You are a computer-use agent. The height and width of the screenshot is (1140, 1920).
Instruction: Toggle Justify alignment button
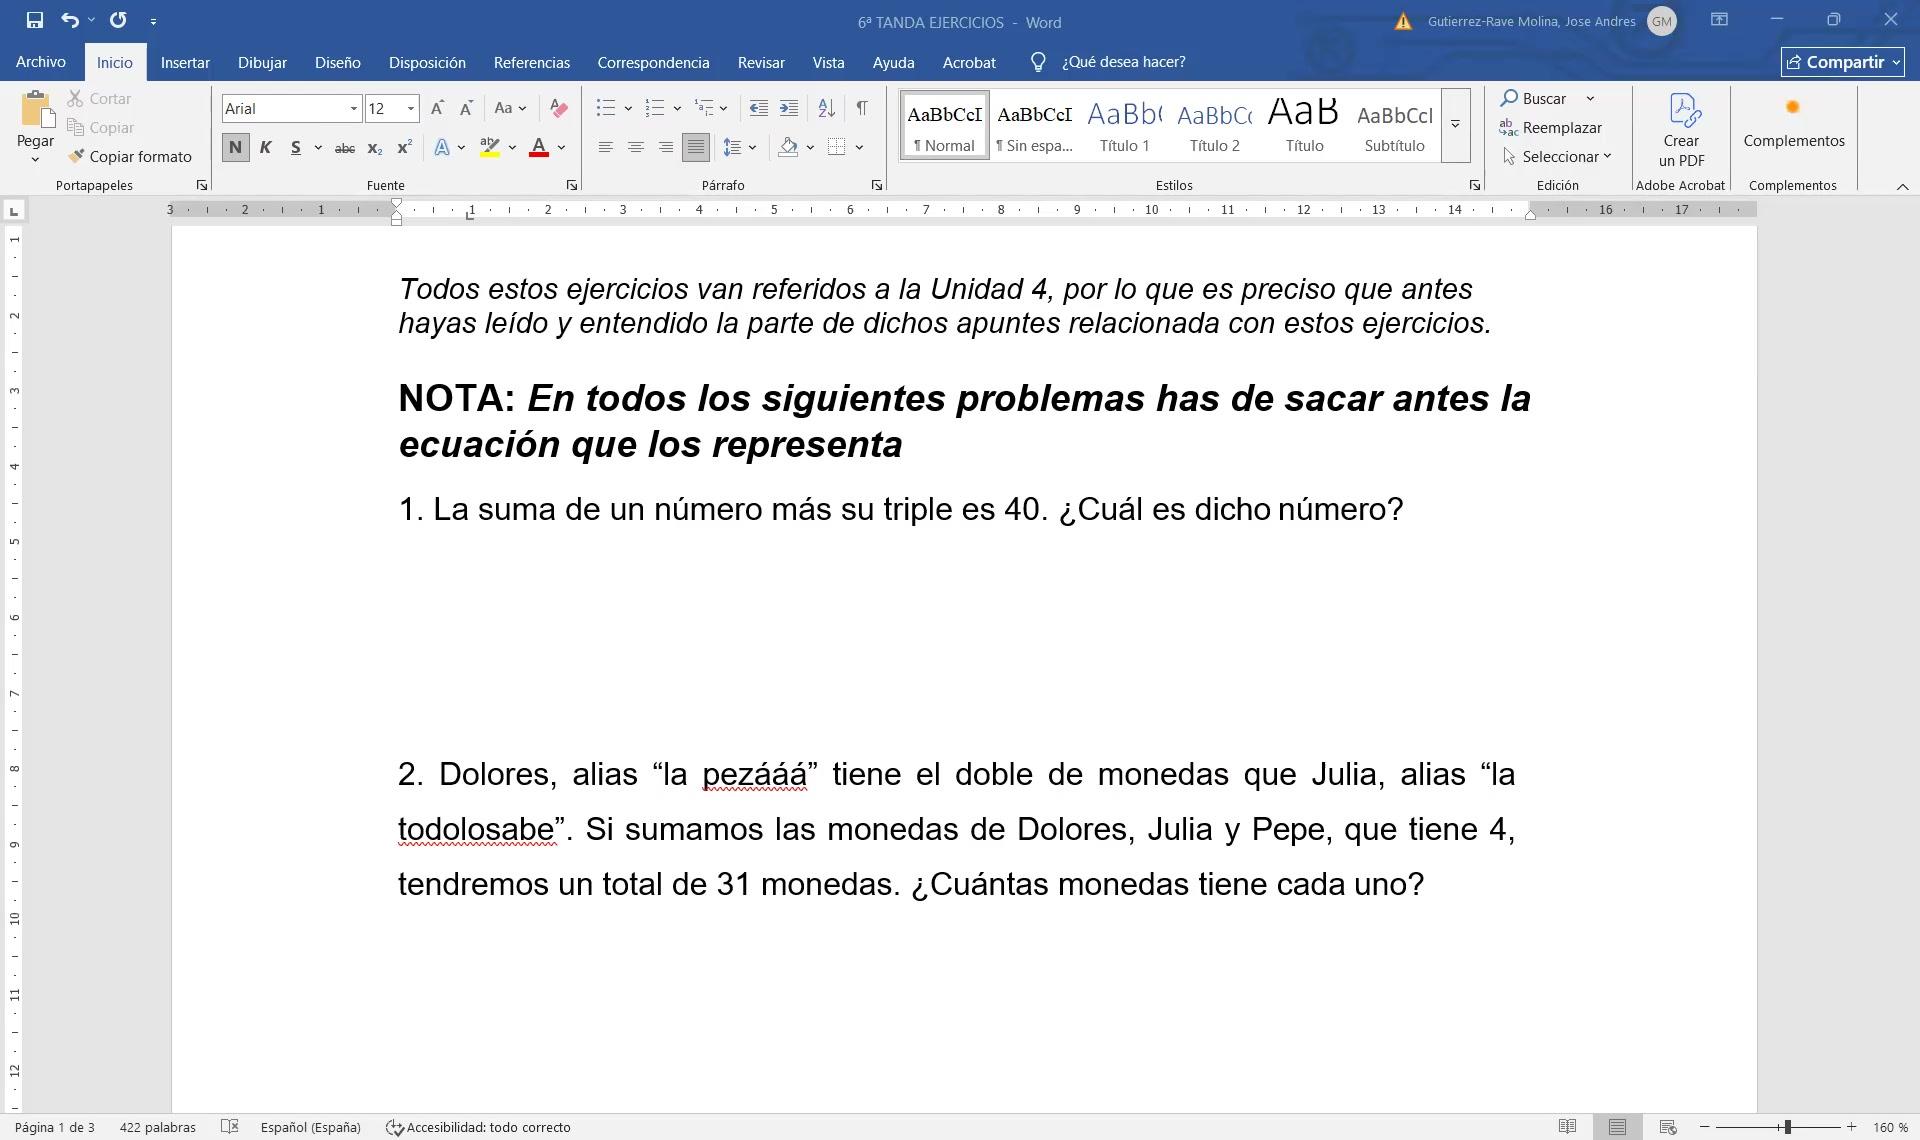pos(695,148)
